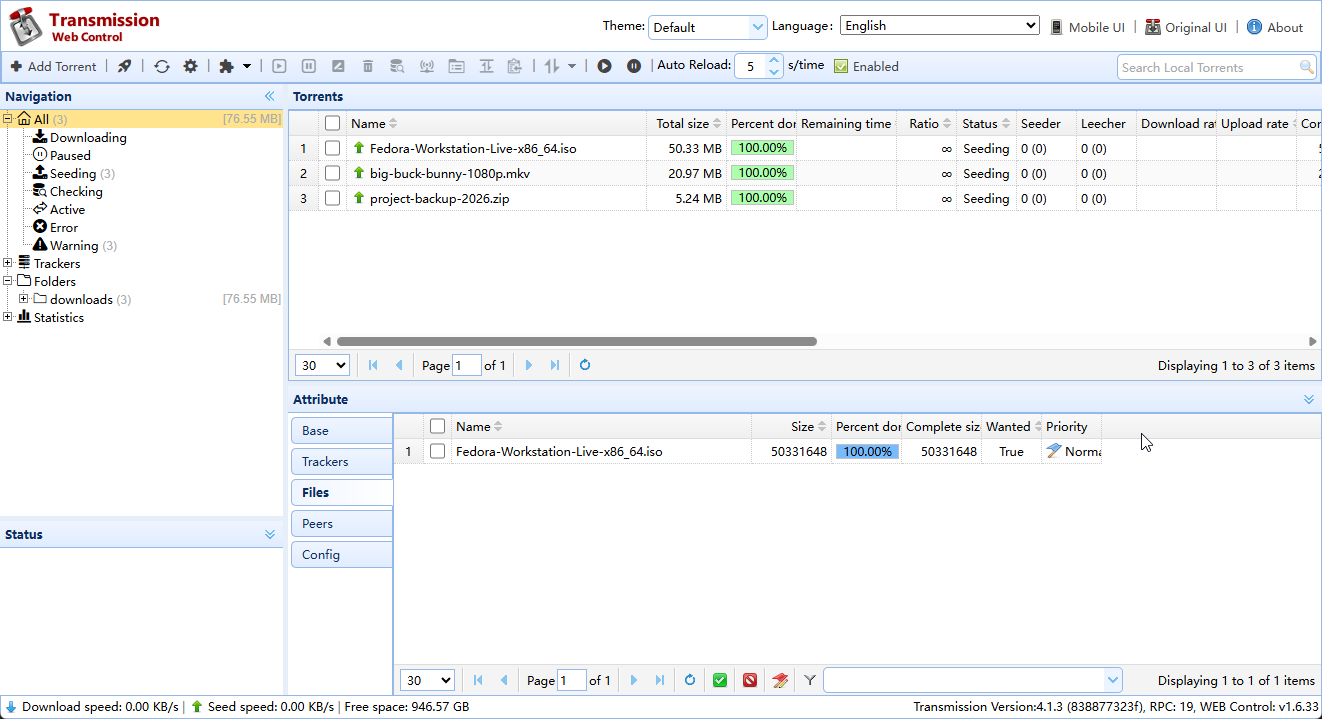Expand the Trackers tree node
This screenshot has height=719, width=1322.
point(8,263)
